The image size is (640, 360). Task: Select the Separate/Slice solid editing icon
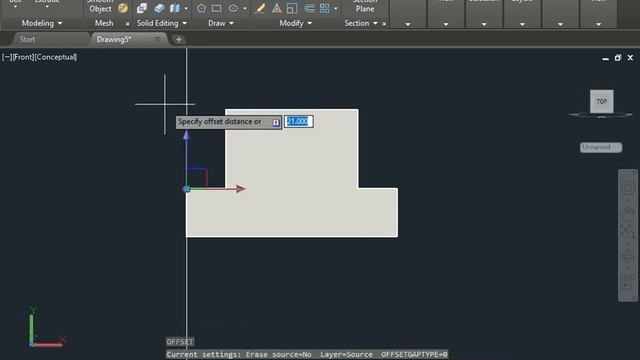(175, 8)
